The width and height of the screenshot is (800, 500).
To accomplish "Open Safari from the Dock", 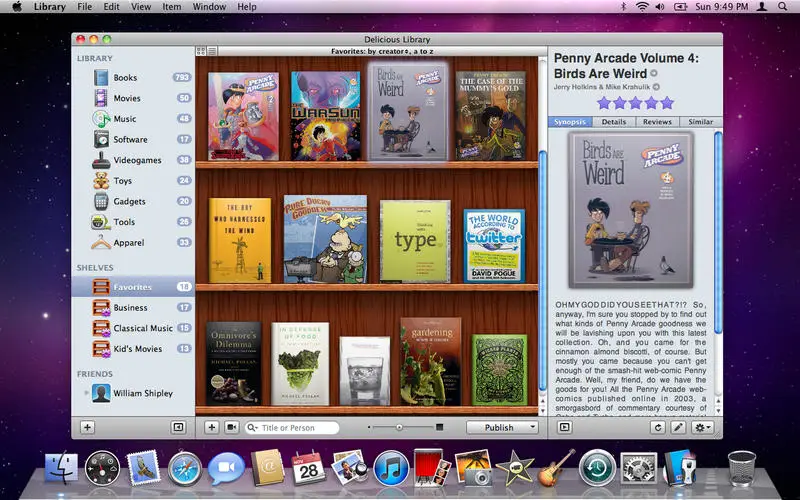I will [x=185, y=469].
